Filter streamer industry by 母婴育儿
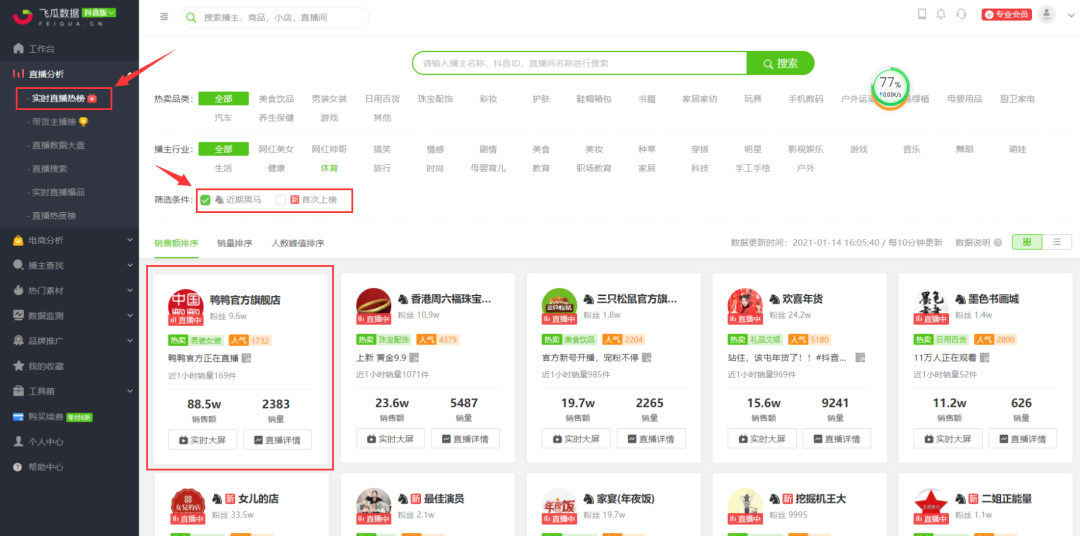The width and height of the screenshot is (1080, 536). pyautogui.click(x=488, y=168)
